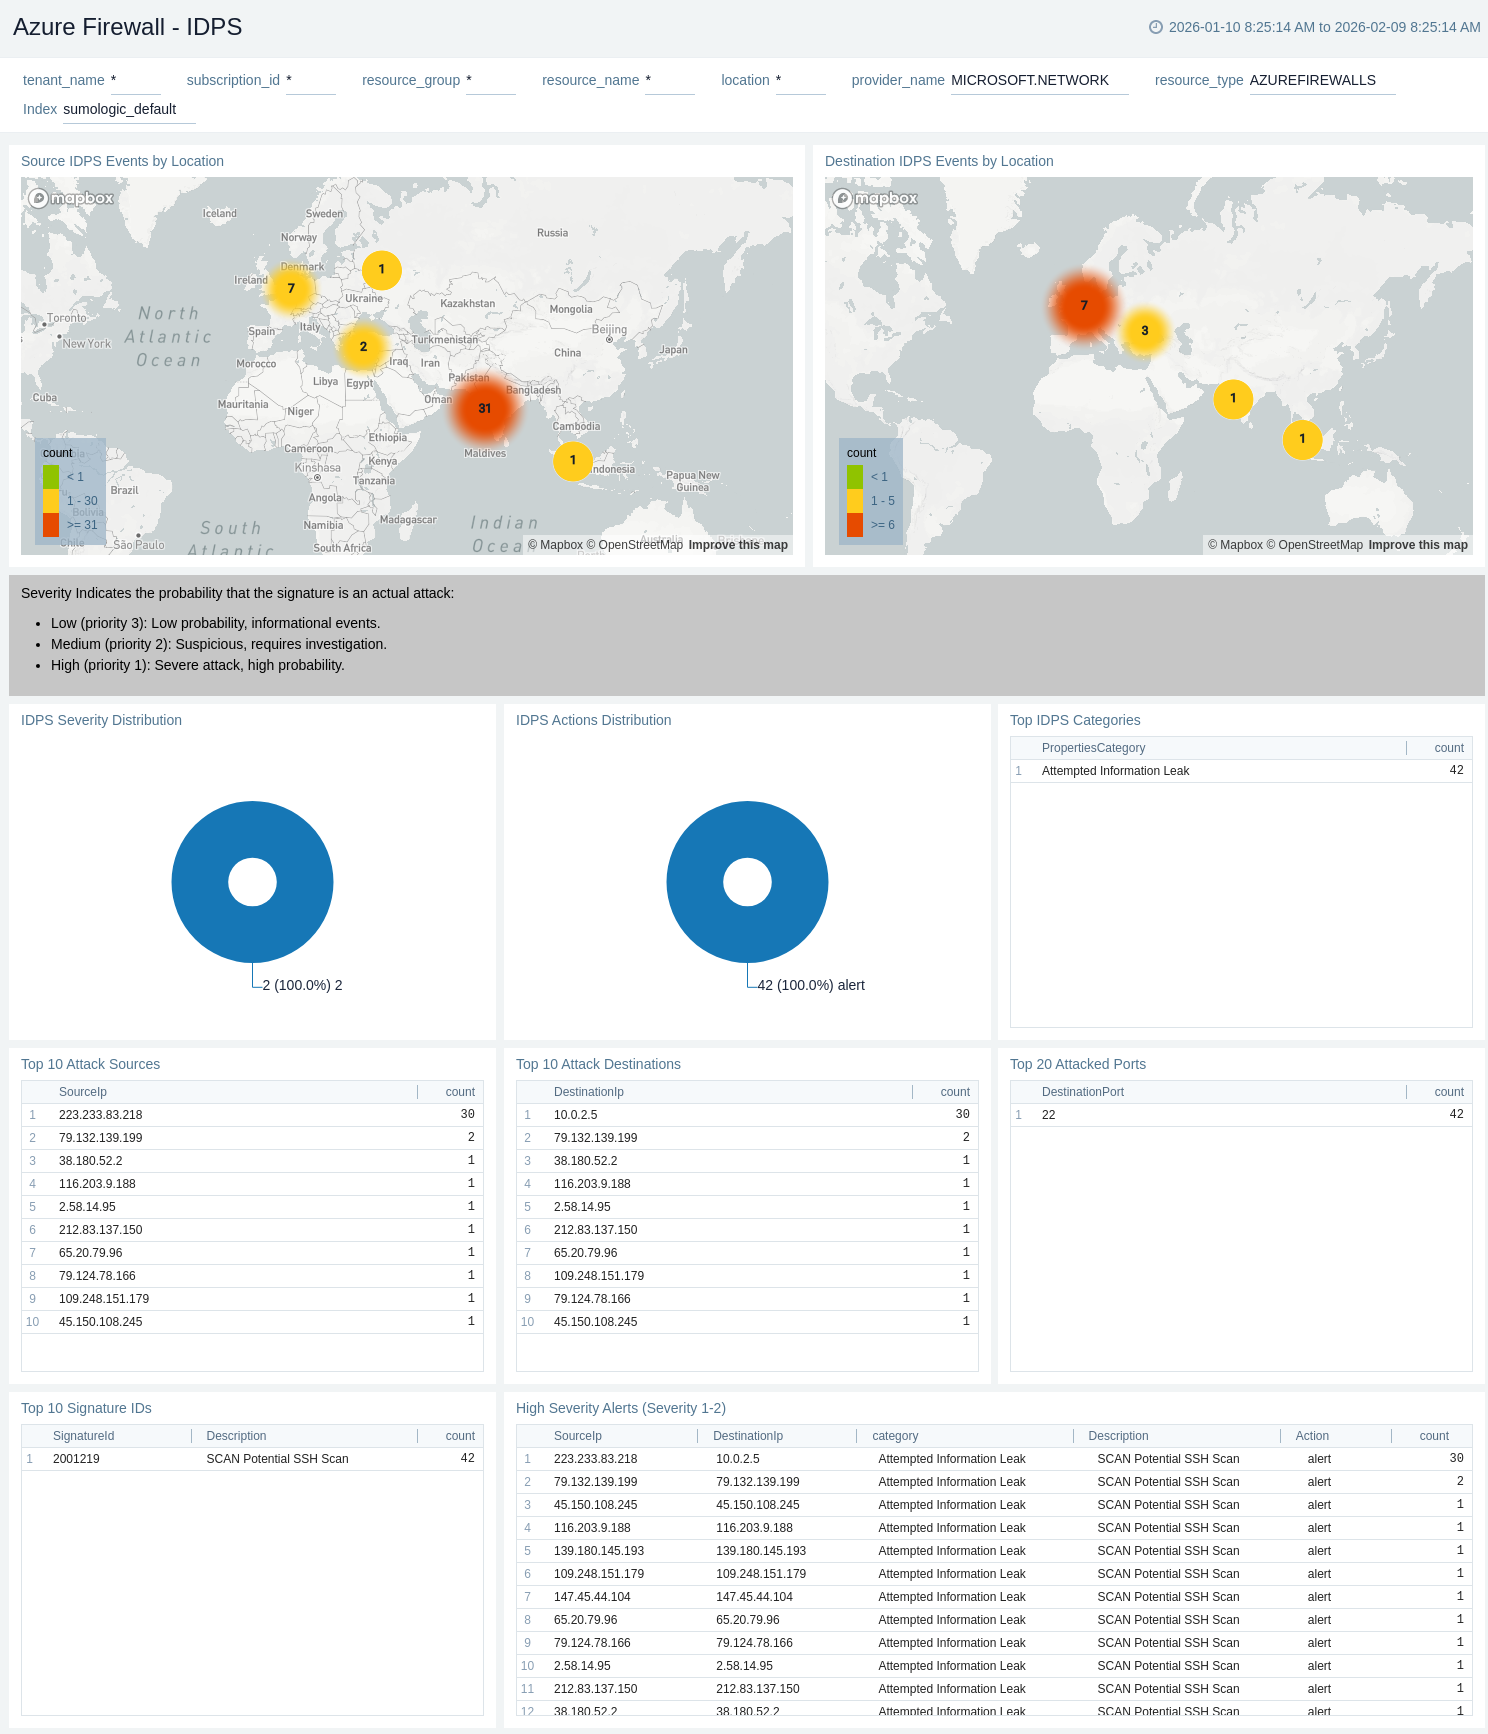
Task: Click the yellow 2 cluster near Egypt
Action: click(363, 346)
